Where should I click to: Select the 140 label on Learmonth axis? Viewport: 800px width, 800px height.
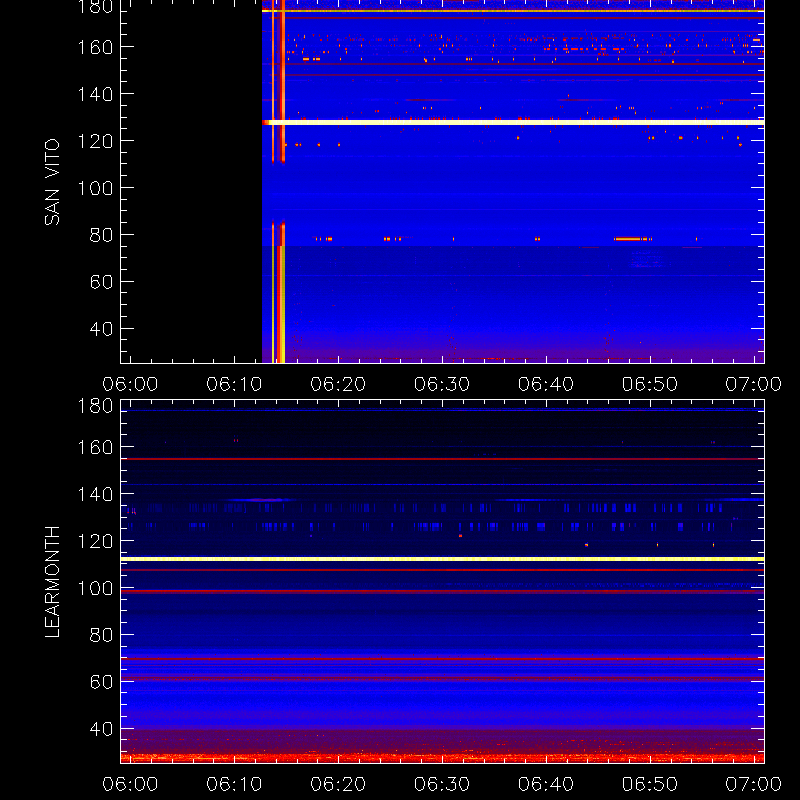click(95, 494)
